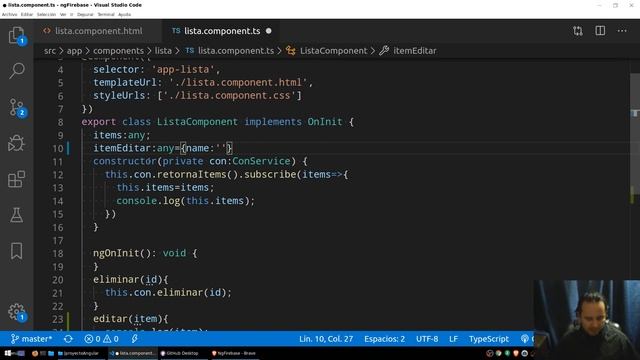The width and height of the screenshot is (640, 360).
Task: Open the Ir menu
Action: point(71,14)
